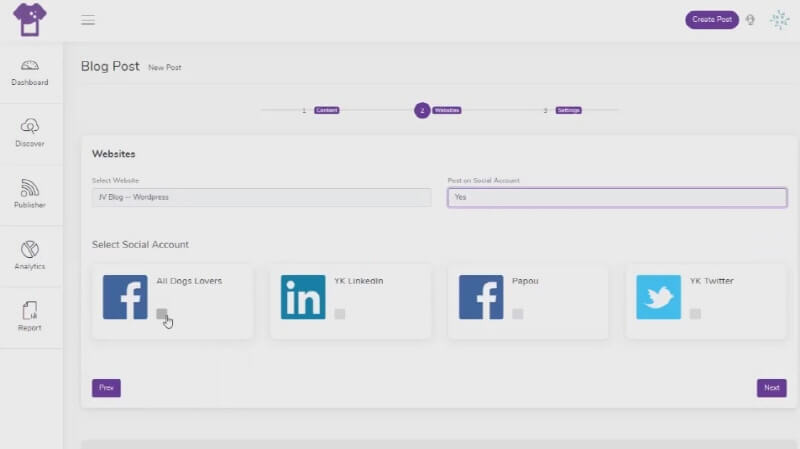Click the Blog Post heading
This screenshot has height=449, width=800.
click(x=110, y=66)
